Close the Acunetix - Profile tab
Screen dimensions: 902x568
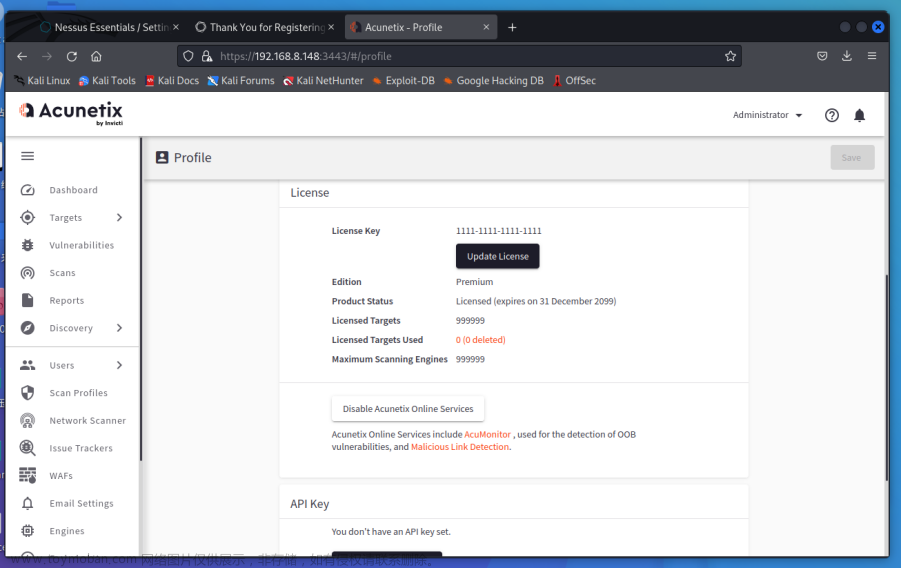[487, 27]
